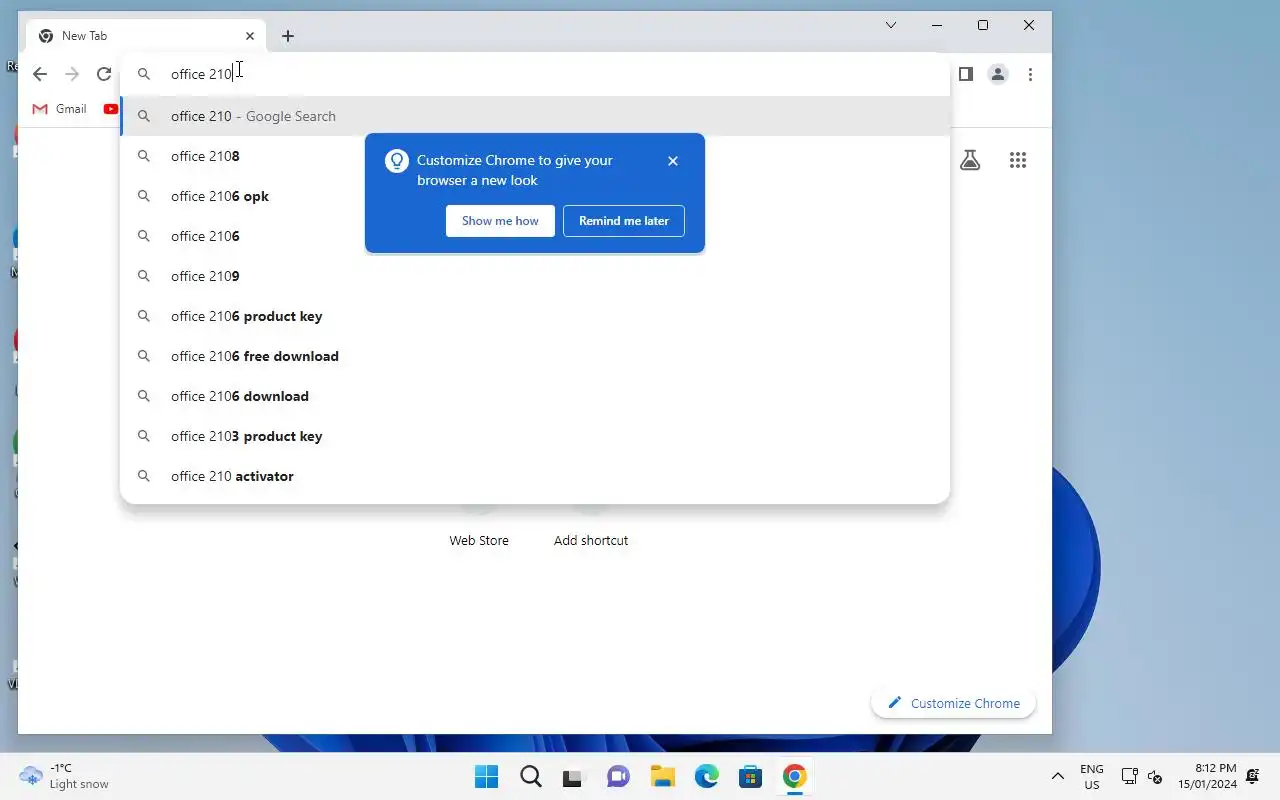Open File Explorer from taskbar
The height and width of the screenshot is (800, 1280).
663,777
